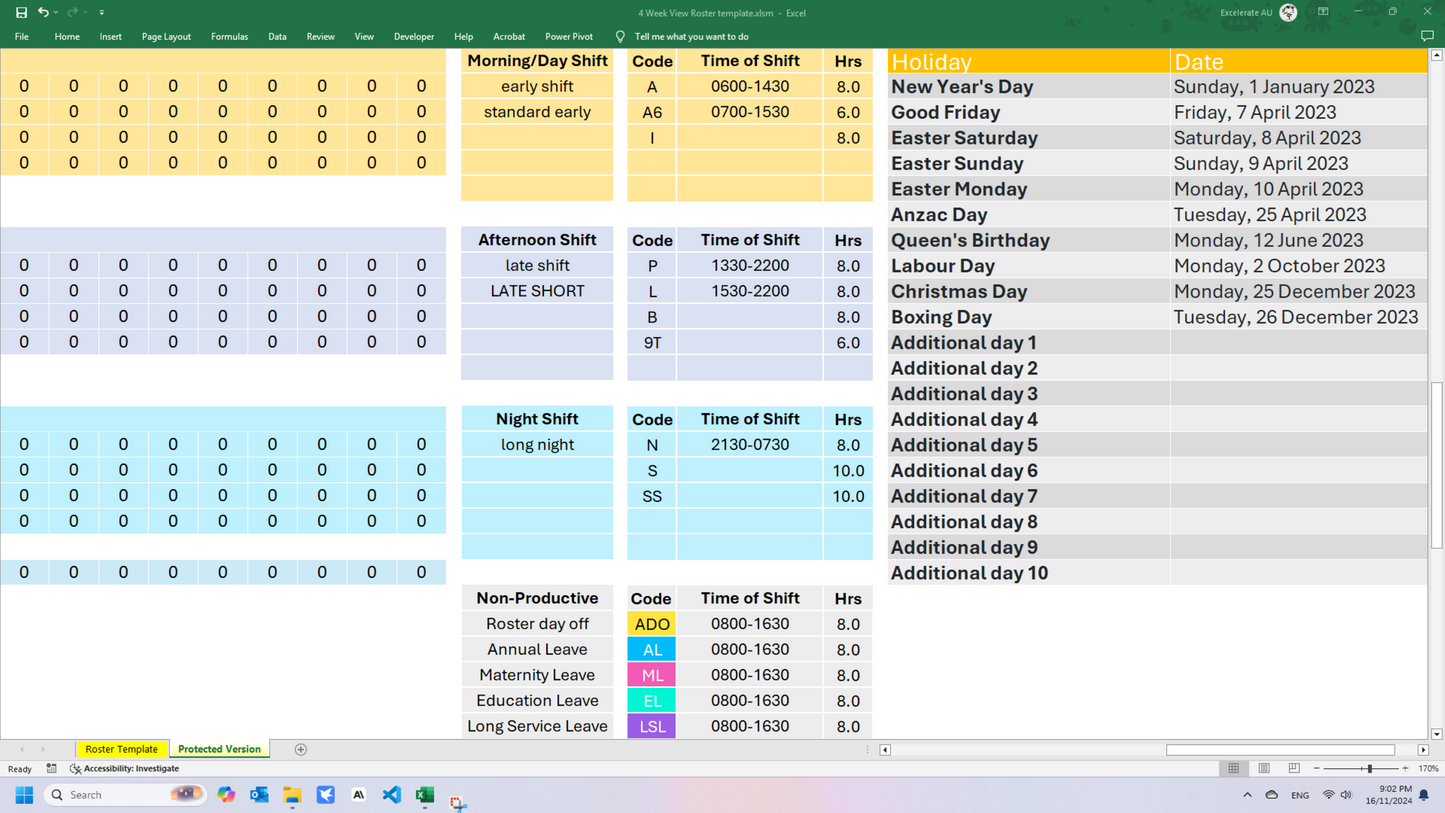Image resolution: width=1445 pixels, height=813 pixels.
Task: Click the Save icon in Quick Access Toolbar
Action: coord(21,13)
